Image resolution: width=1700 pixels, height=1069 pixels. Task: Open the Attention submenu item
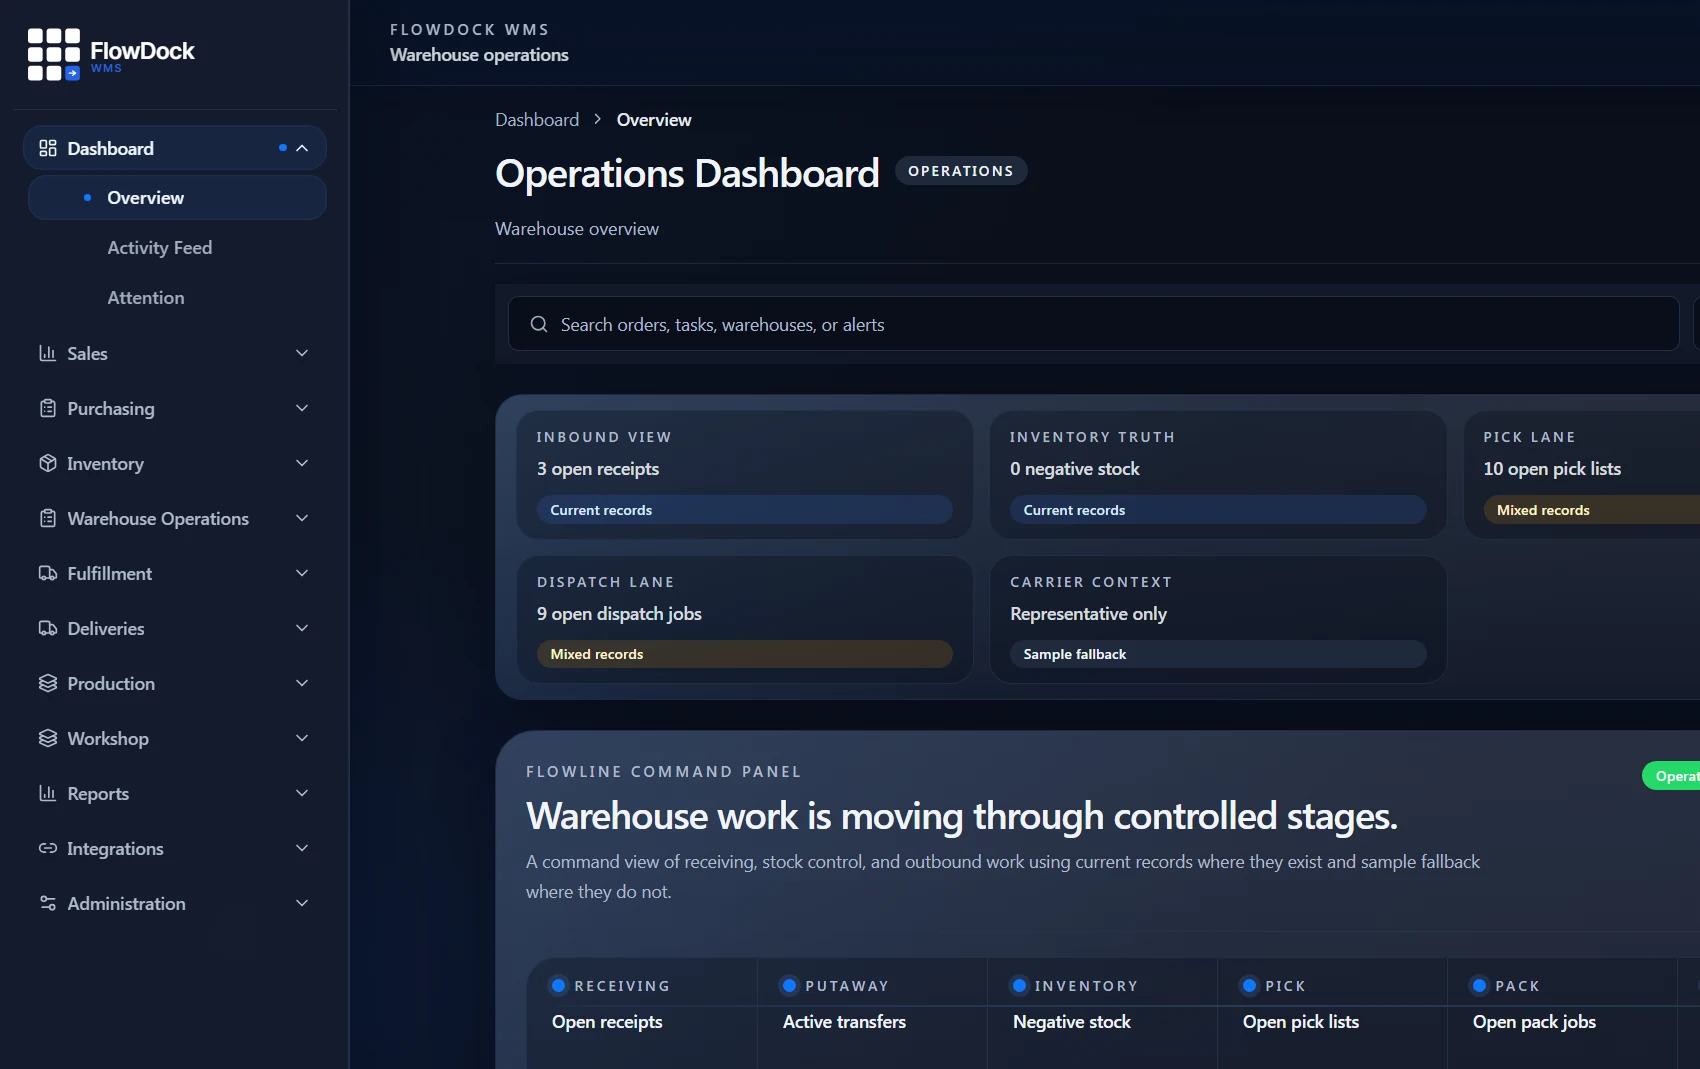(177, 298)
